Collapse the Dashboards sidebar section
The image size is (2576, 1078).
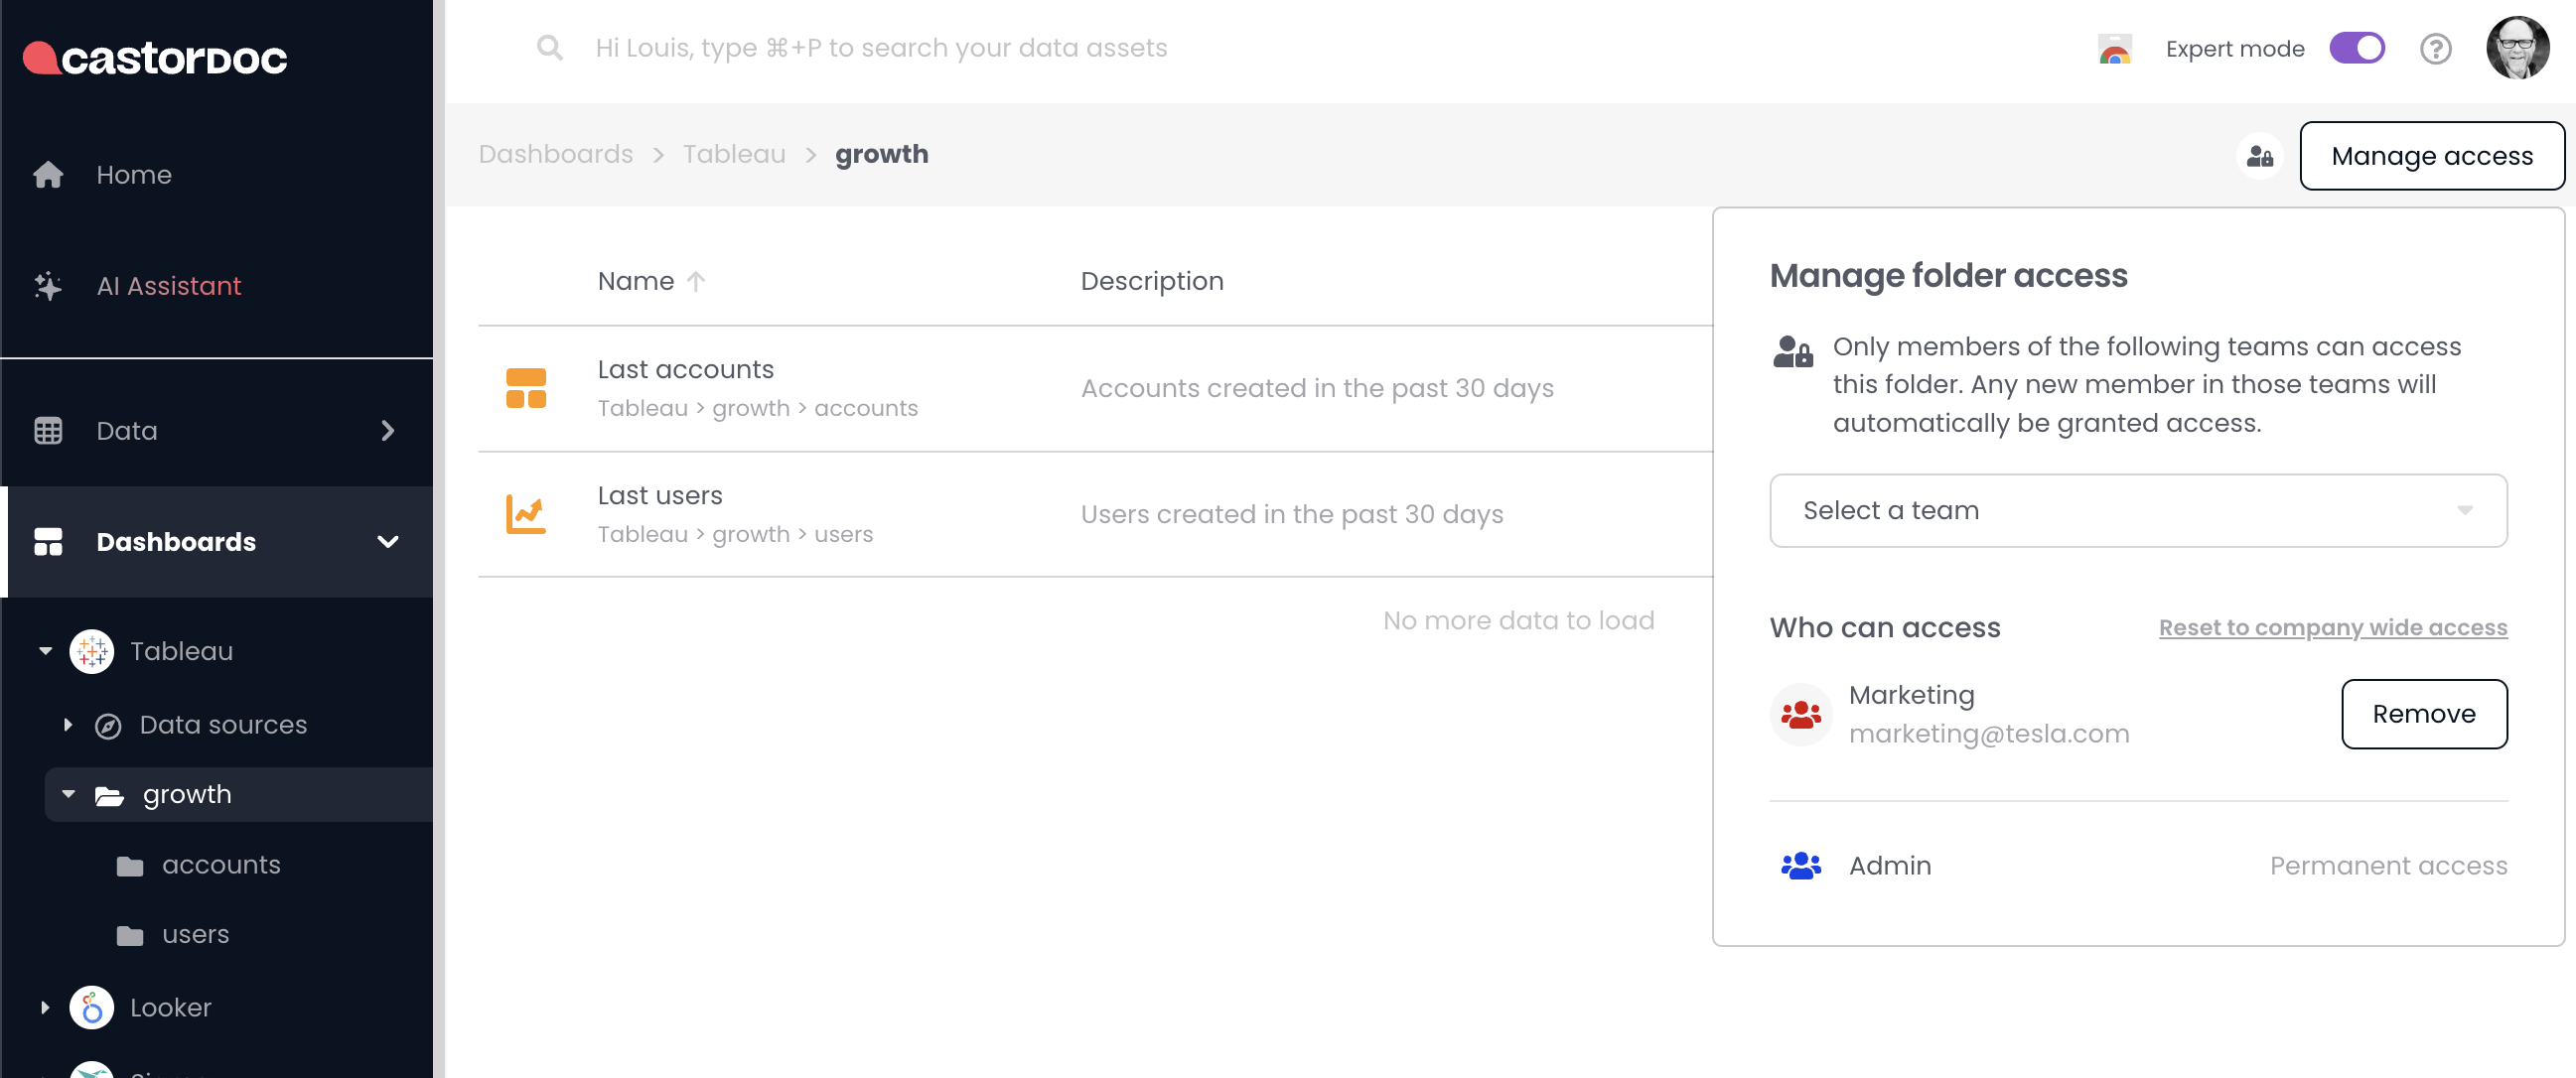[387, 542]
